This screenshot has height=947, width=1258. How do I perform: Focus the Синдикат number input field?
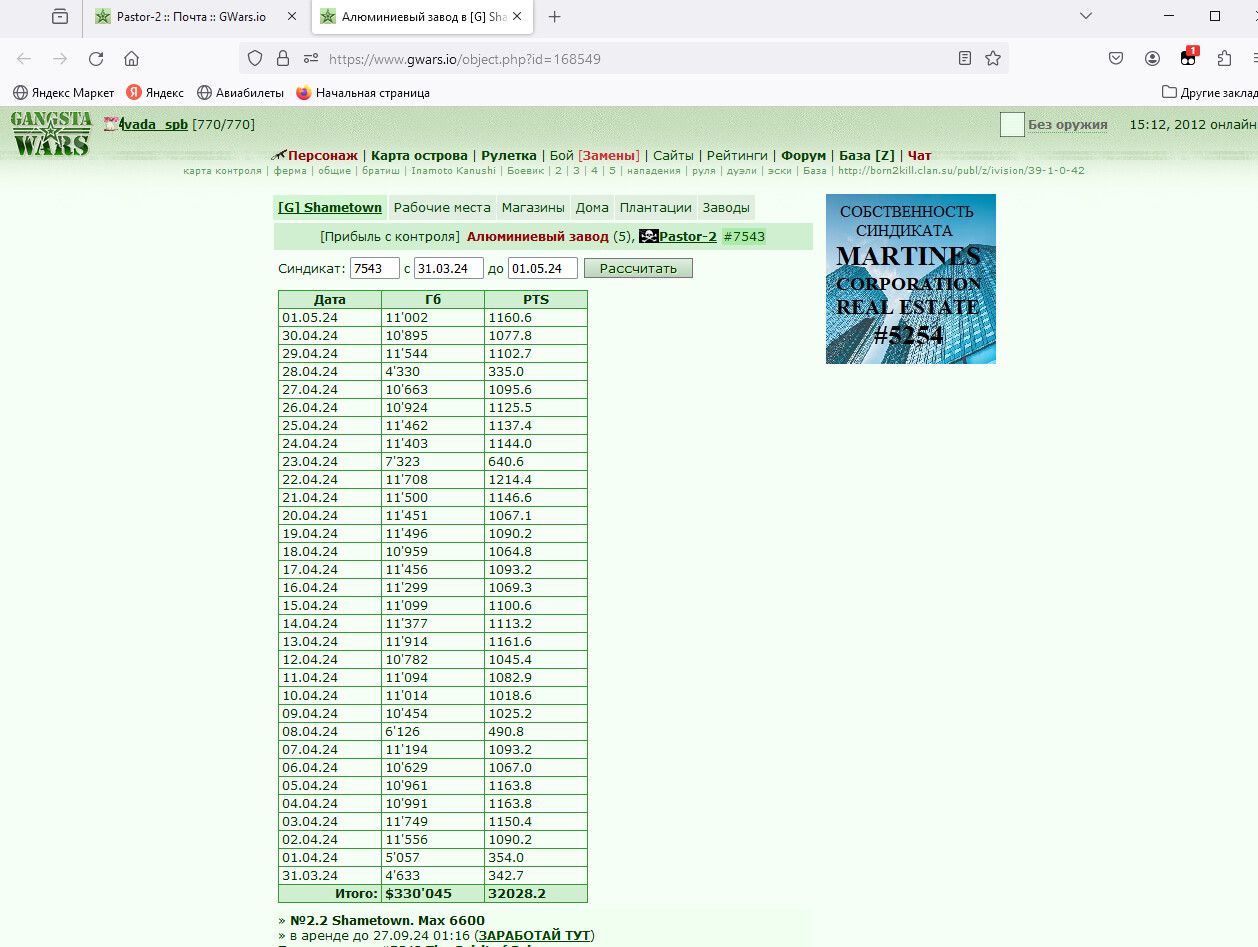pos(374,268)
